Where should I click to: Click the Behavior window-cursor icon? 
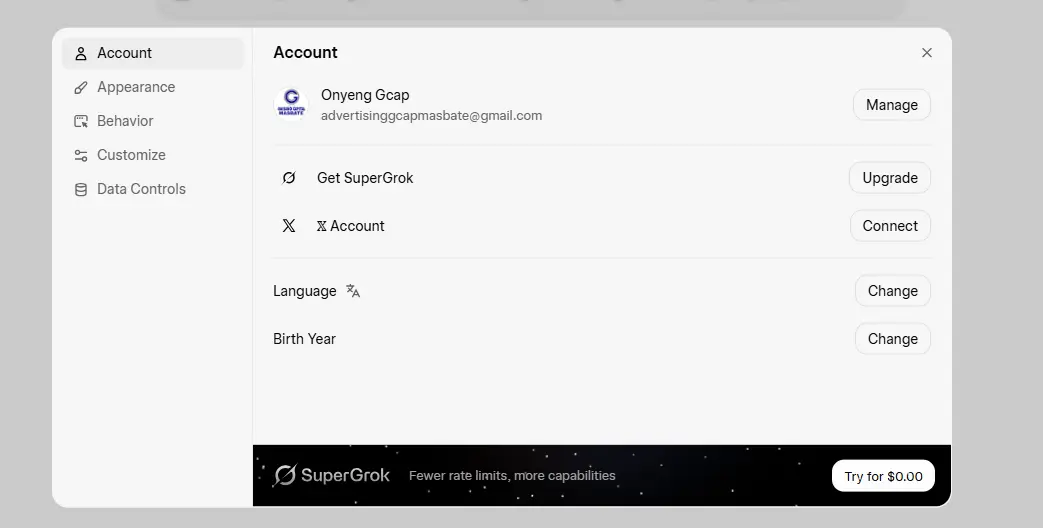click(80, 121)
